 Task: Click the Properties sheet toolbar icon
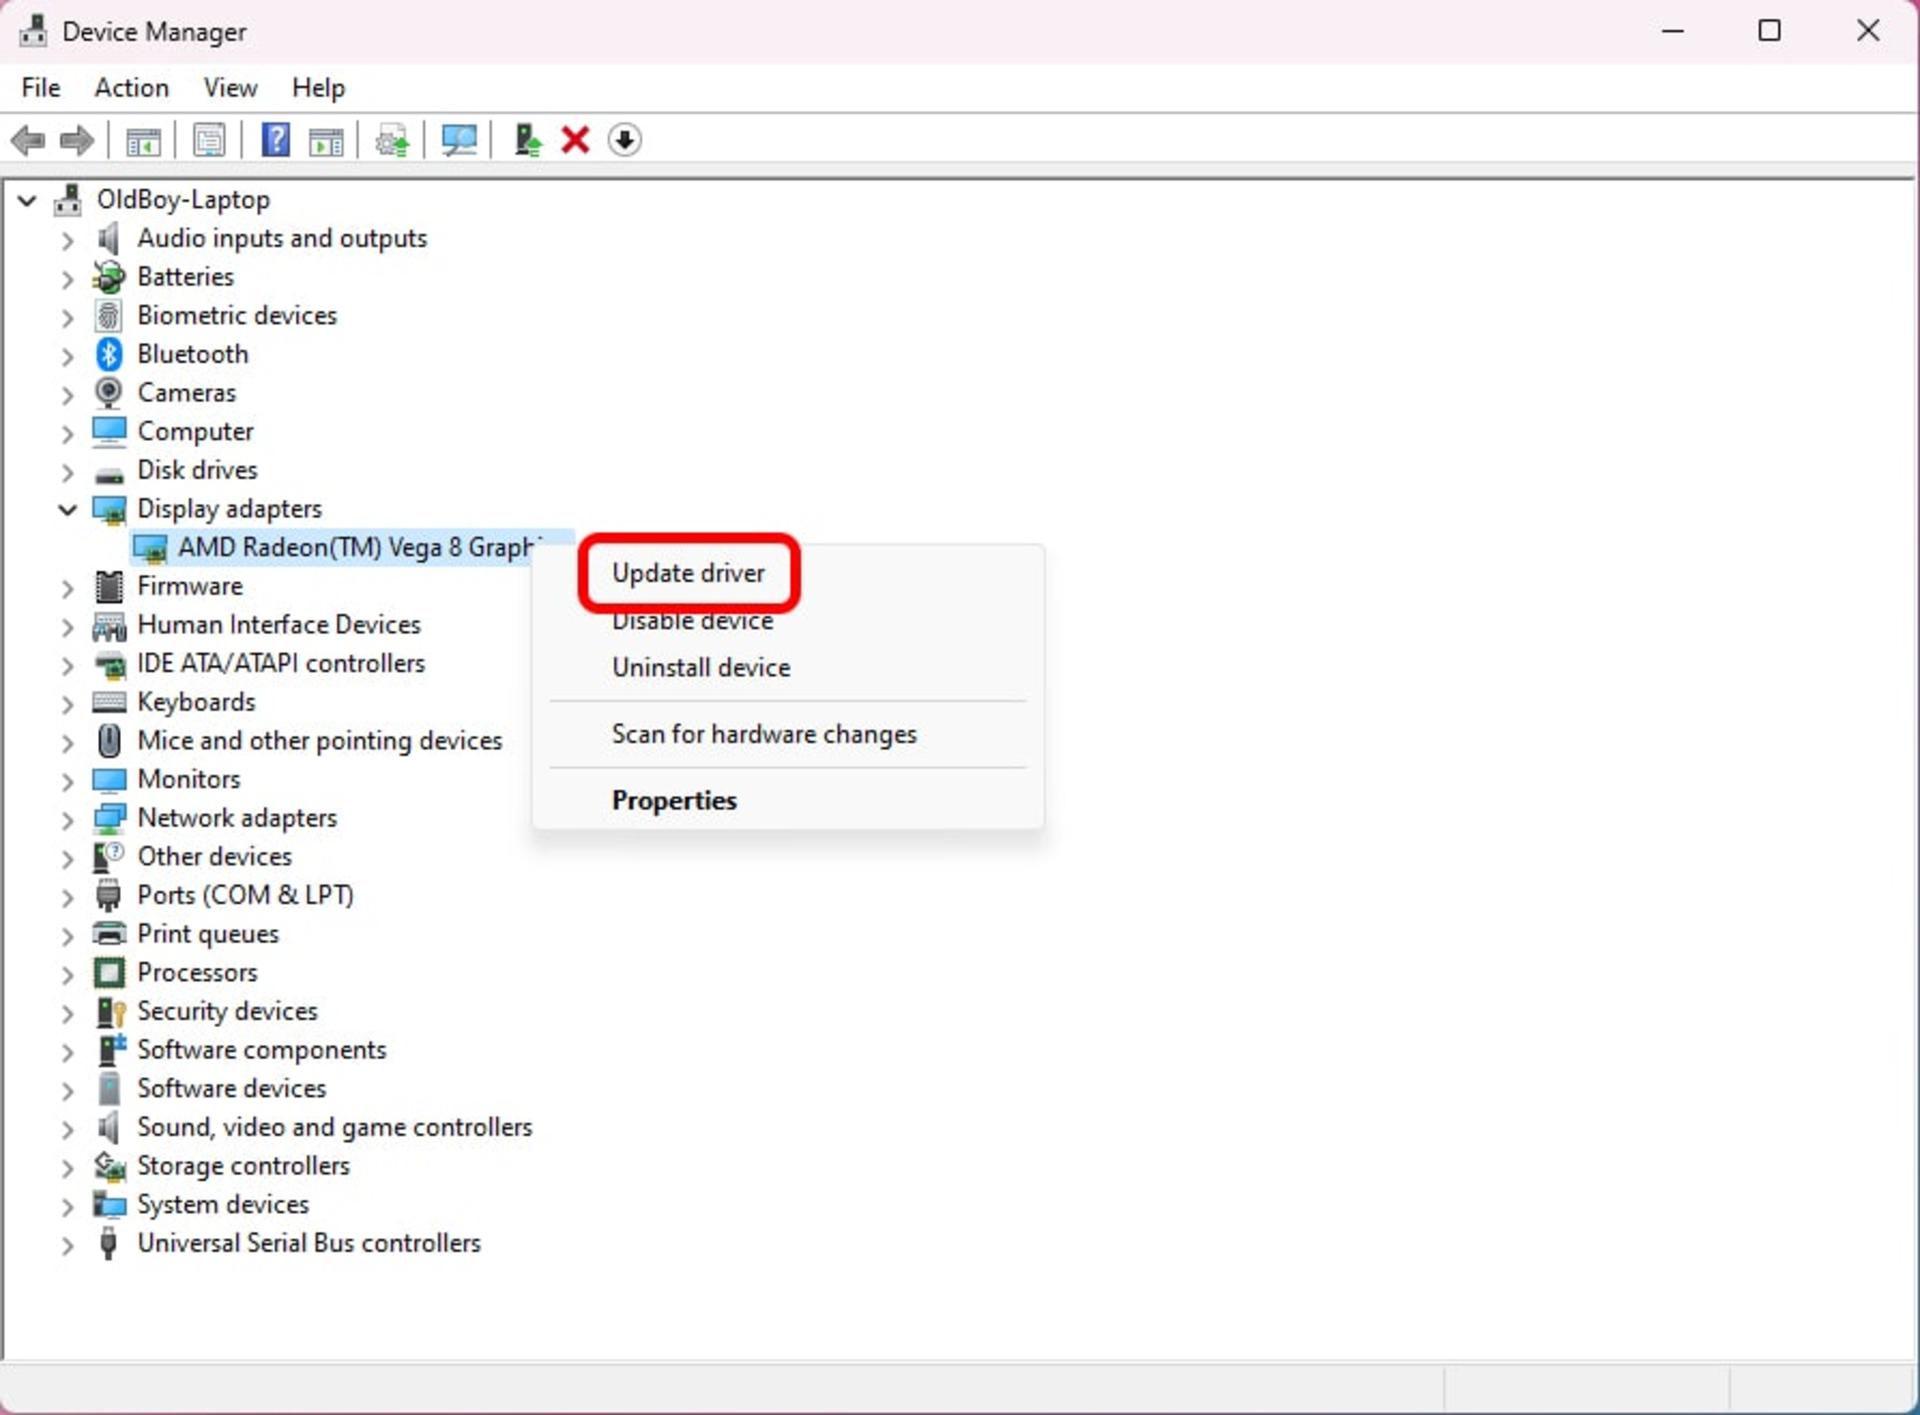[209, 140]
